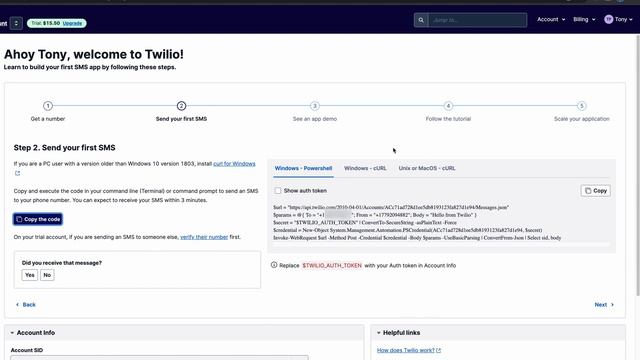Answer Yes to received message
640x360 pixels.
pos(29,275)
